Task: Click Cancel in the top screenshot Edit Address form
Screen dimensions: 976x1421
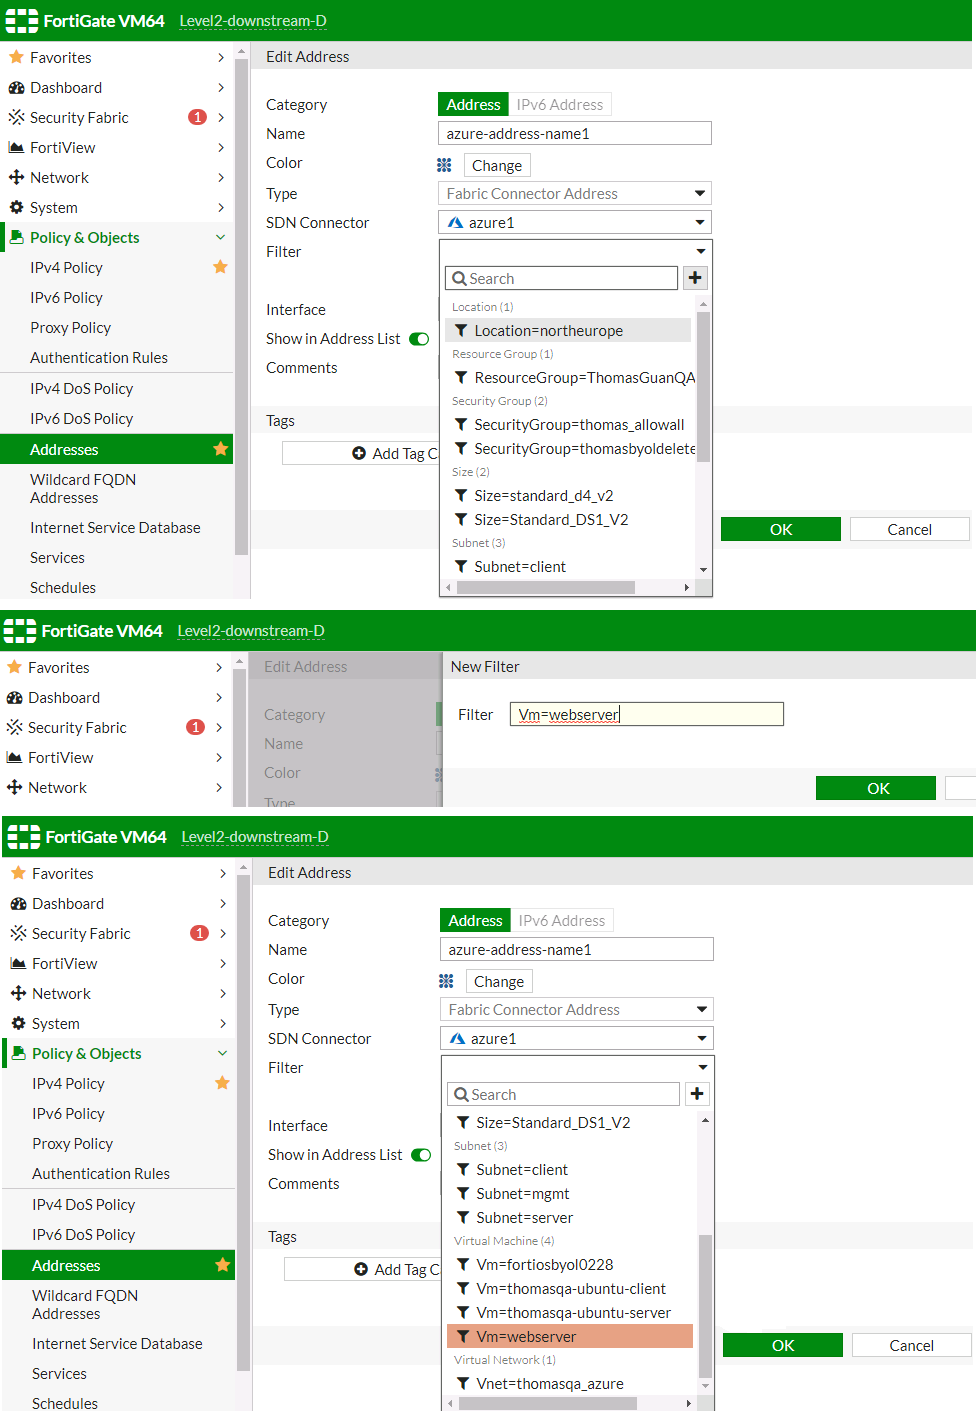Action: [909, 529]
